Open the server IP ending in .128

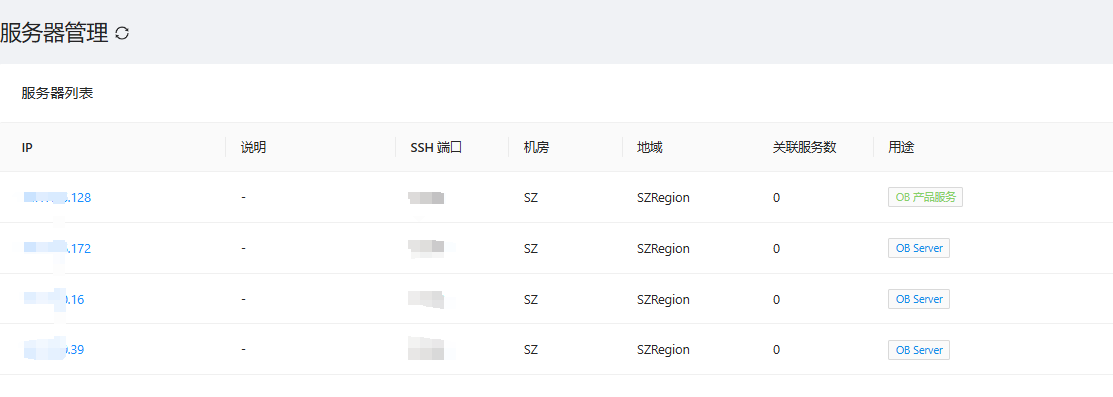pyautogui.click(x=57, y=197)
